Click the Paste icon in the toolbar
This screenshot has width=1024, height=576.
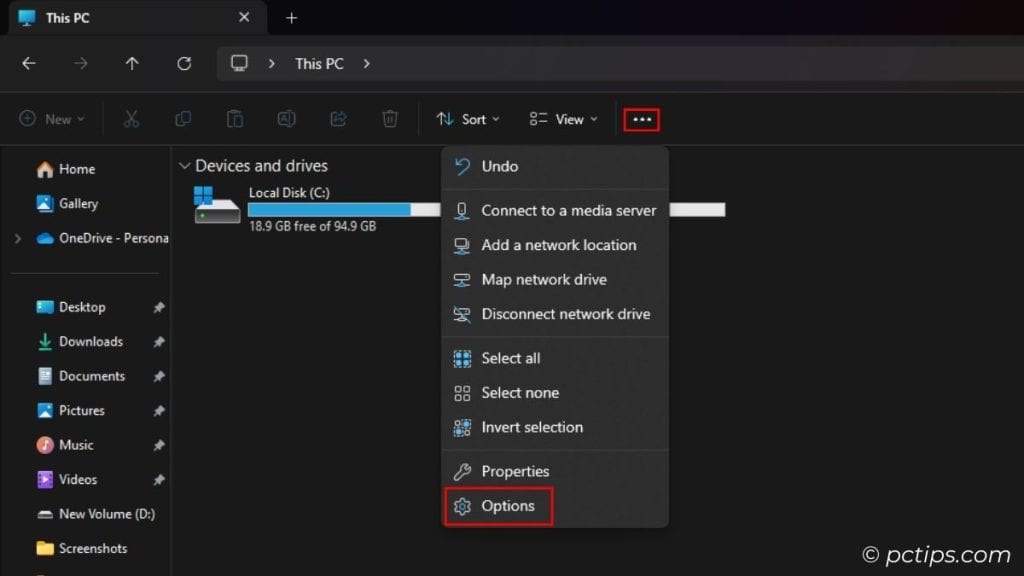235,119
